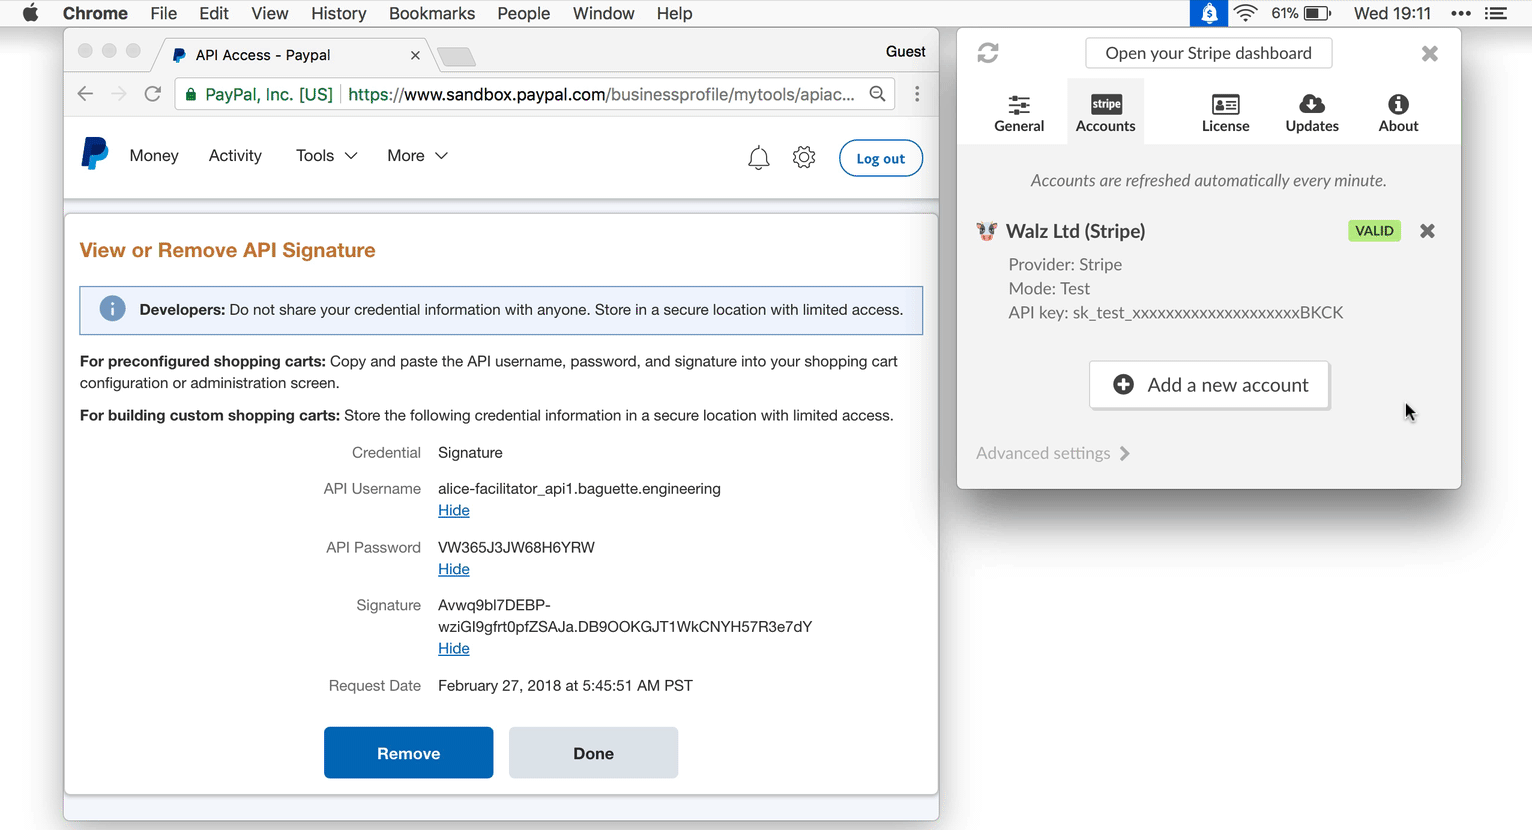Open PayPal notifications bell
This screenshot has width=1532, height=830.
pyautogui.click(x=759, y=158)
